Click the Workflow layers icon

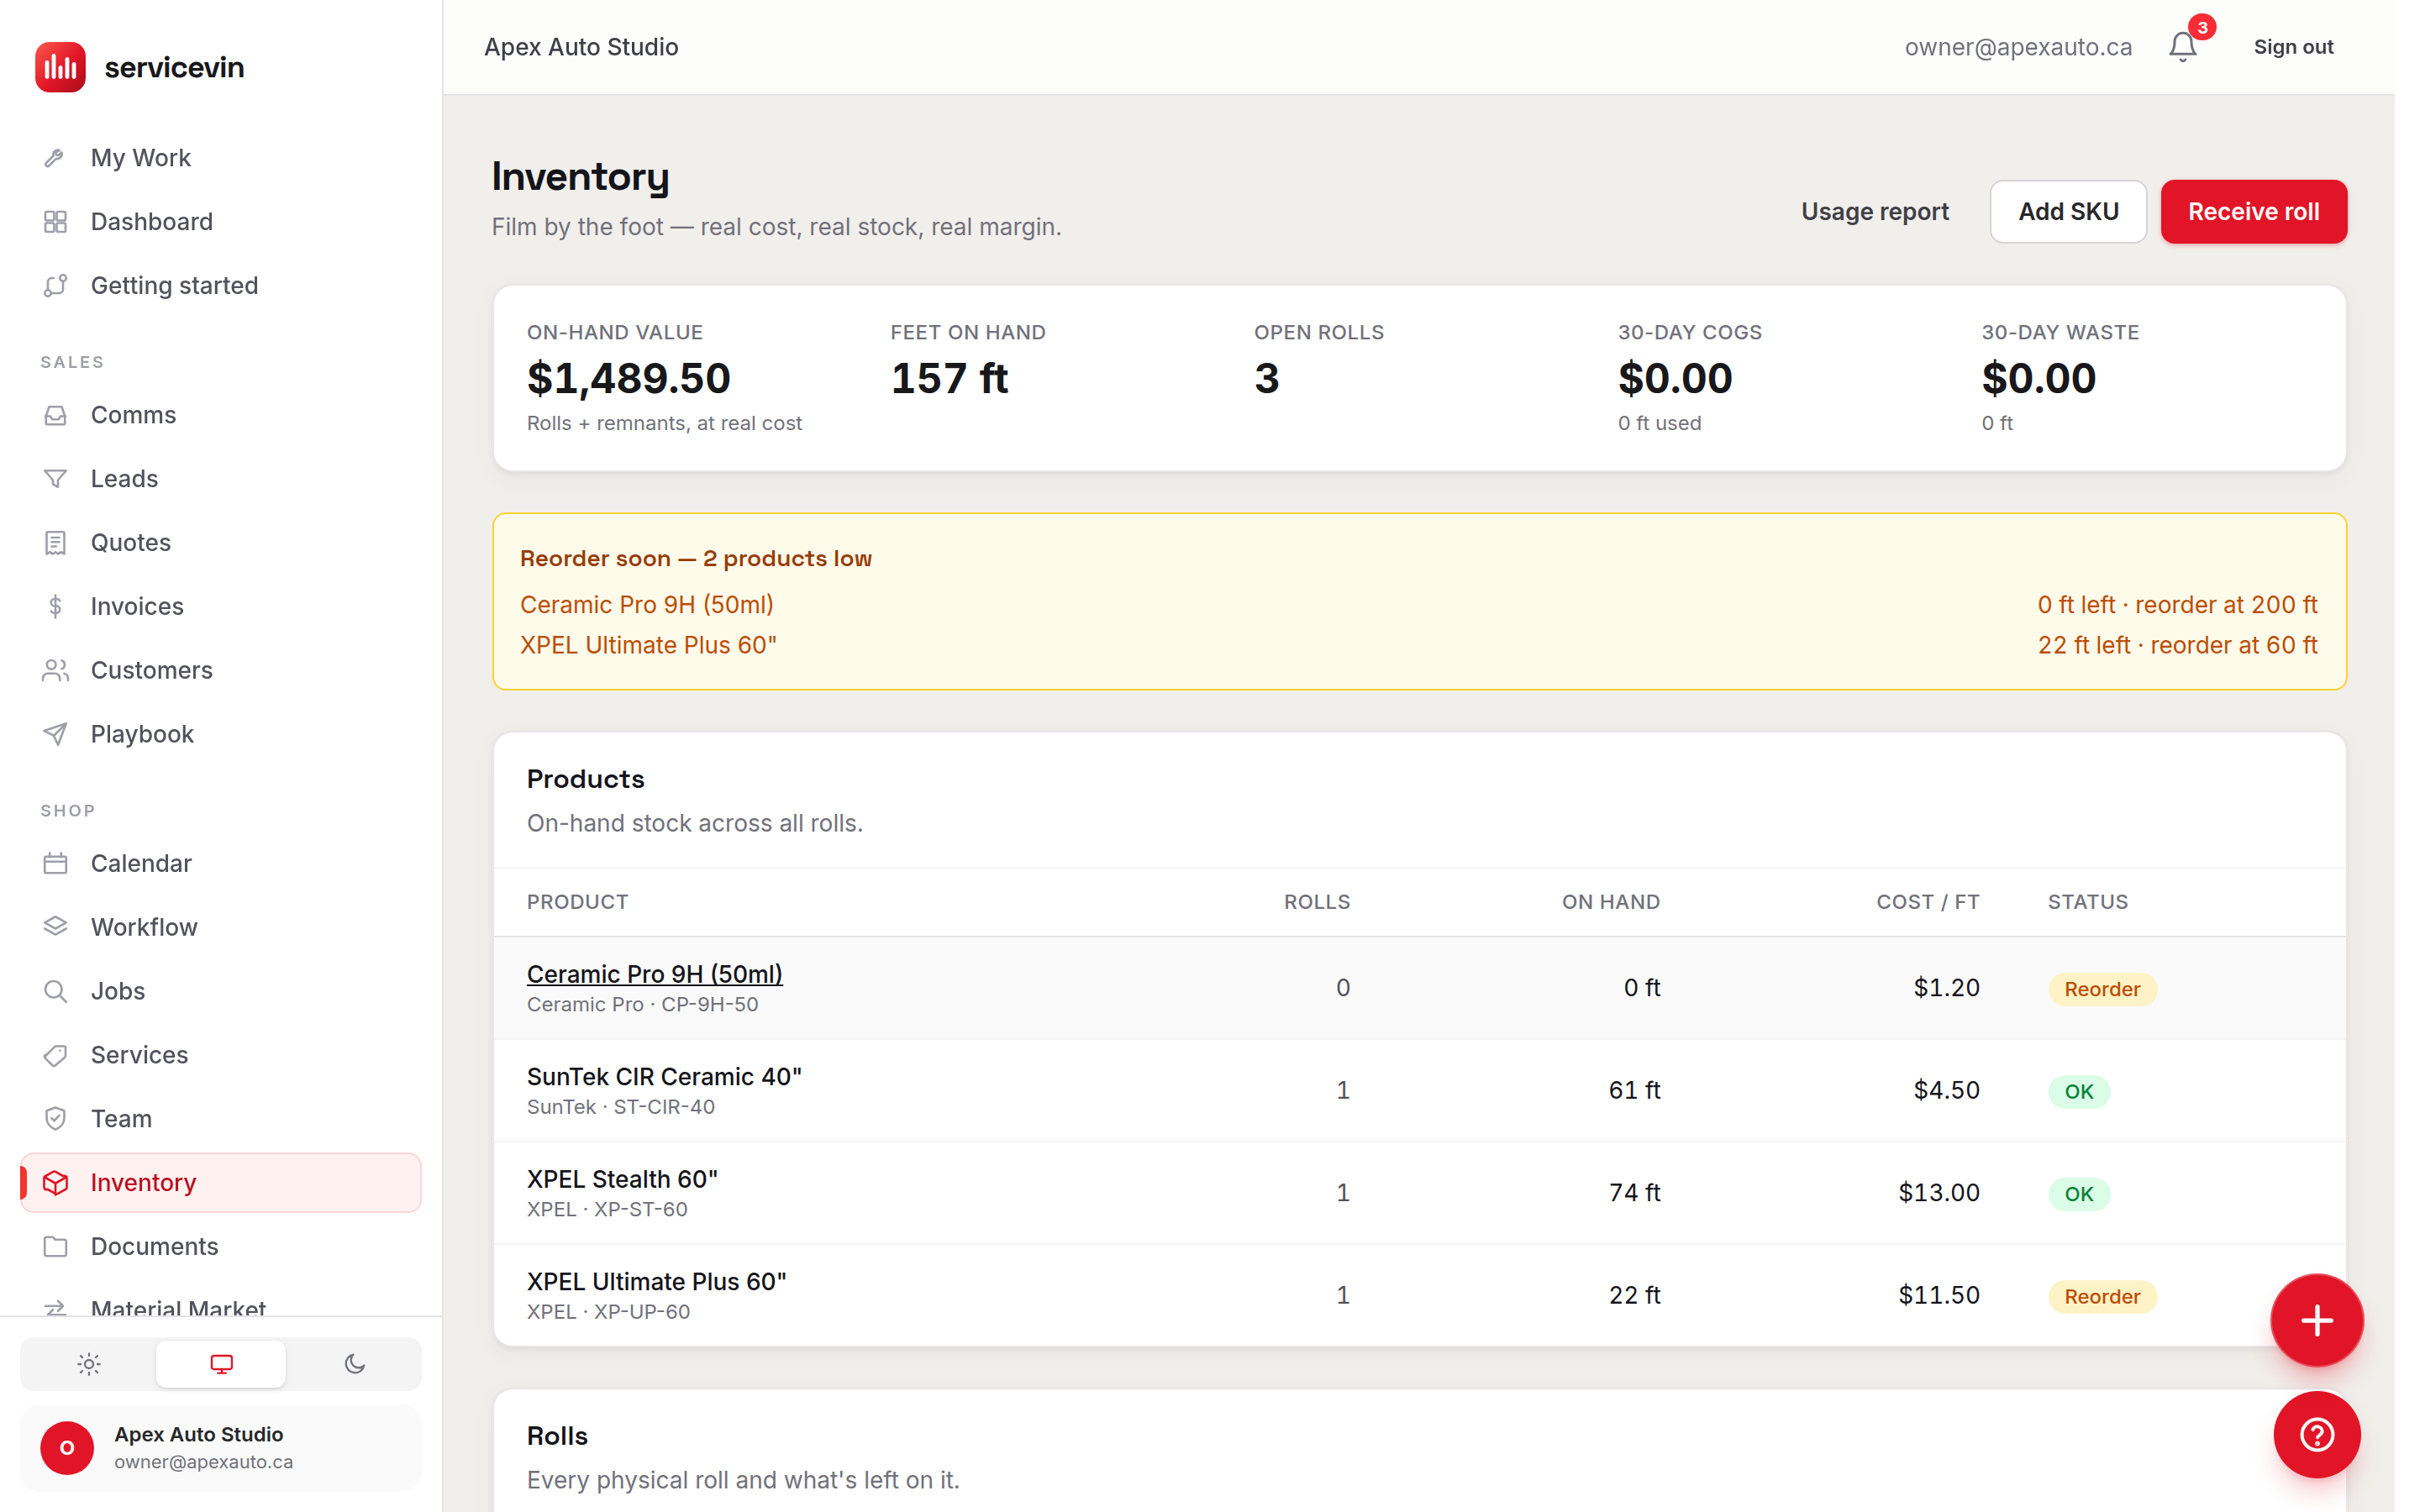[55, 927]
